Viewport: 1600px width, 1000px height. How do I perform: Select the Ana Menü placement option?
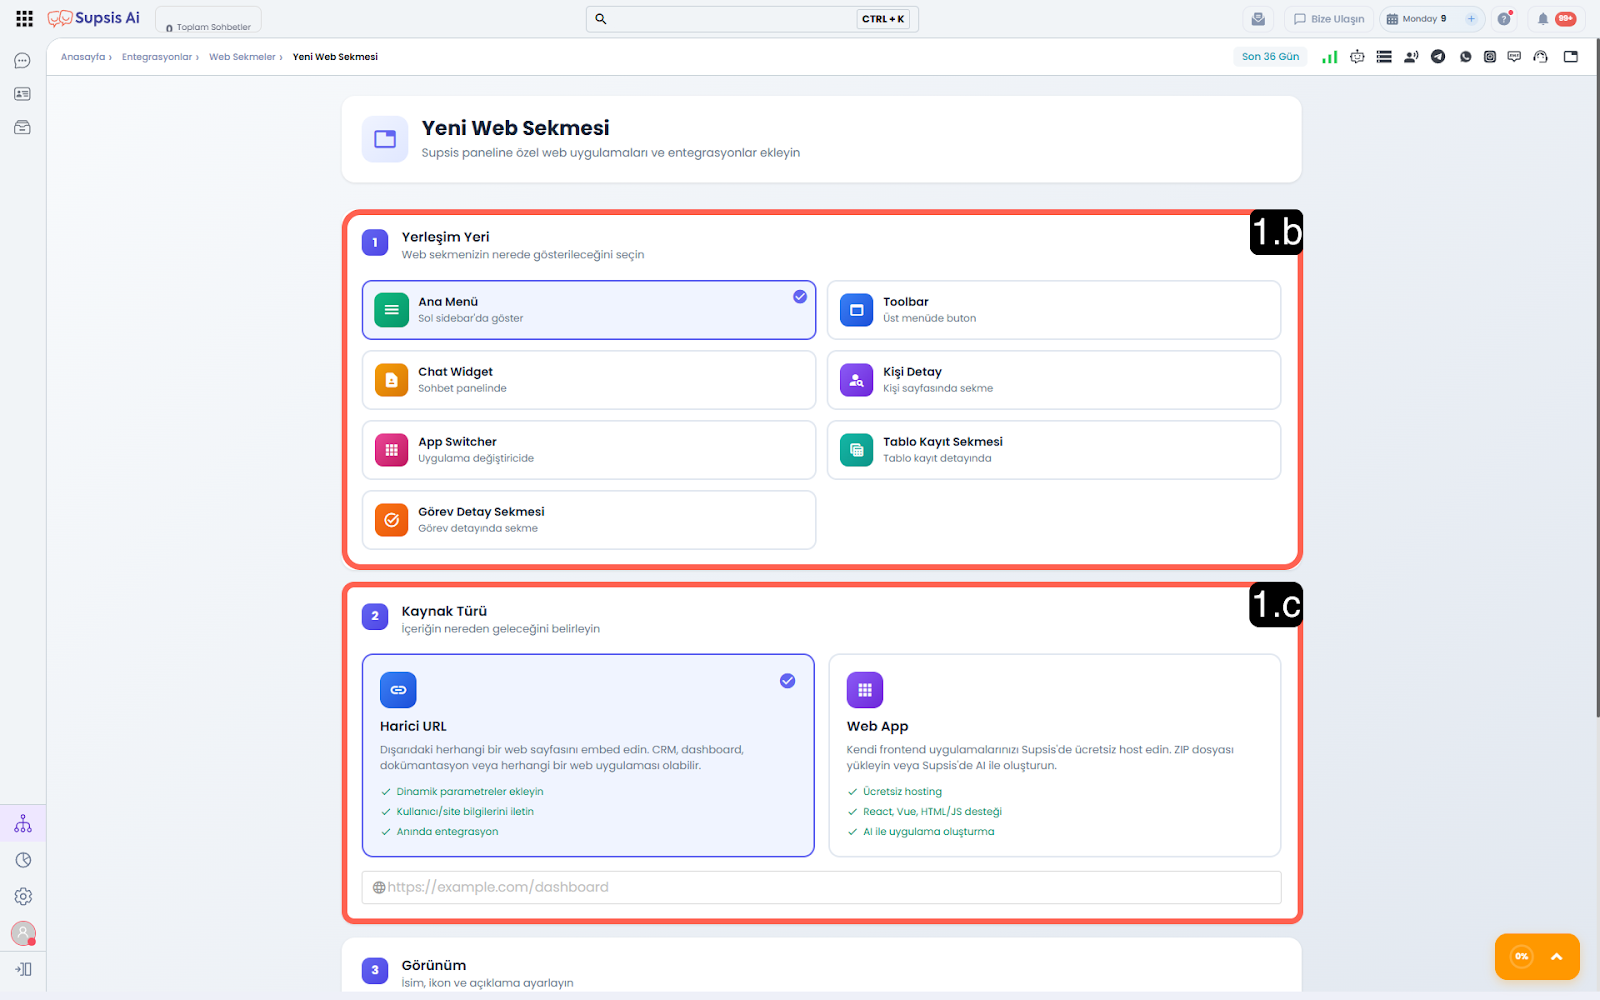588,310
